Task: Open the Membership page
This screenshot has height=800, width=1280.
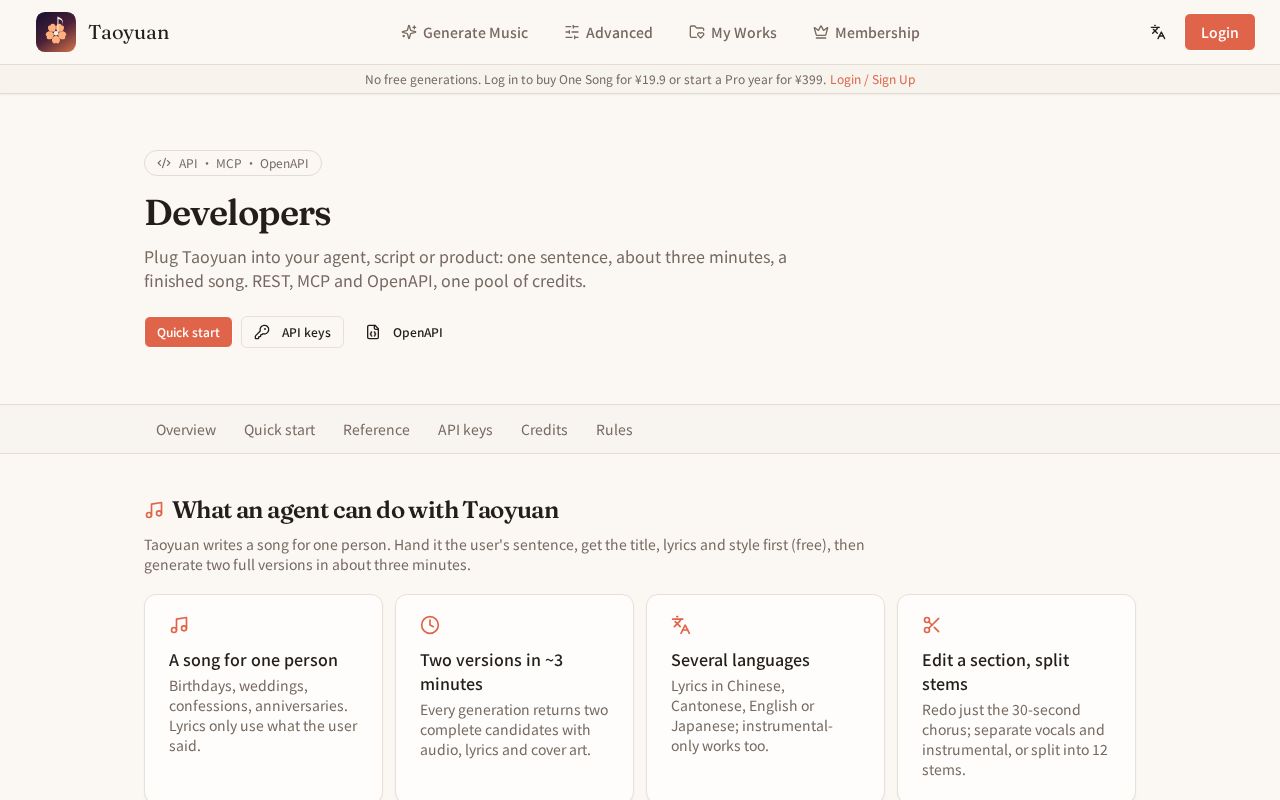Action: pyautogui.click(x=867, y=32)
